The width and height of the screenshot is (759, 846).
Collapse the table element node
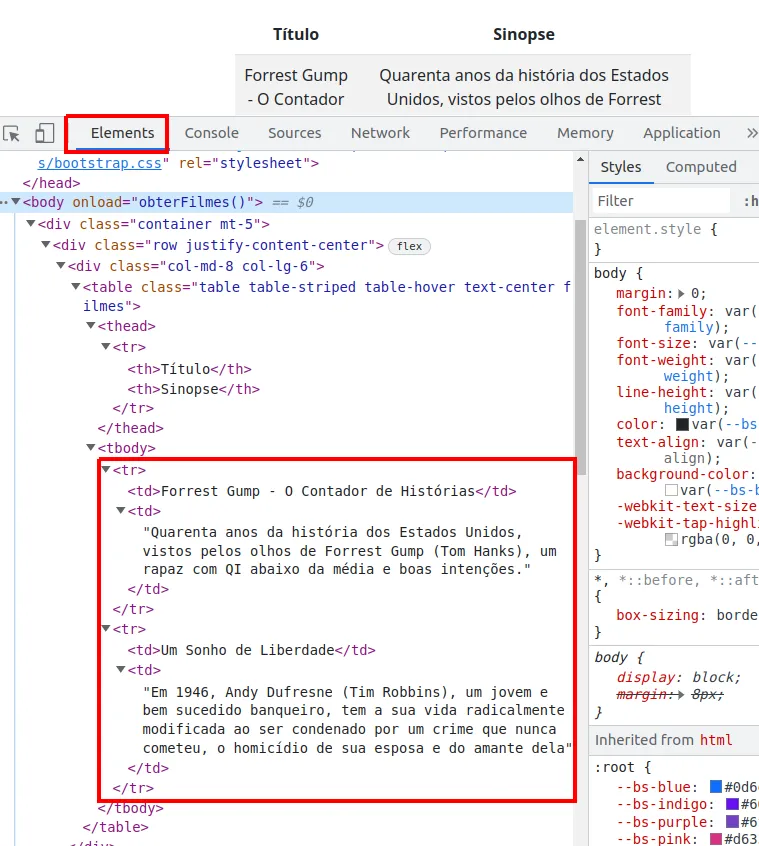point(76,286)
